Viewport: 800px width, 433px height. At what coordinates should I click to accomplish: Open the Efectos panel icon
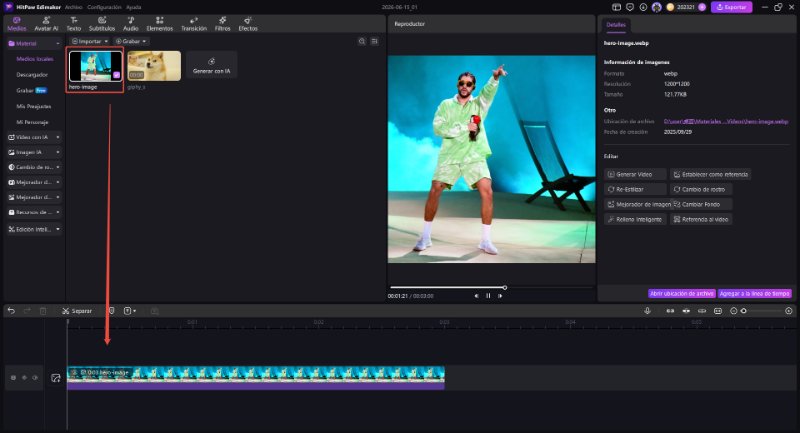pyautogui.click(x=248, y=23)
